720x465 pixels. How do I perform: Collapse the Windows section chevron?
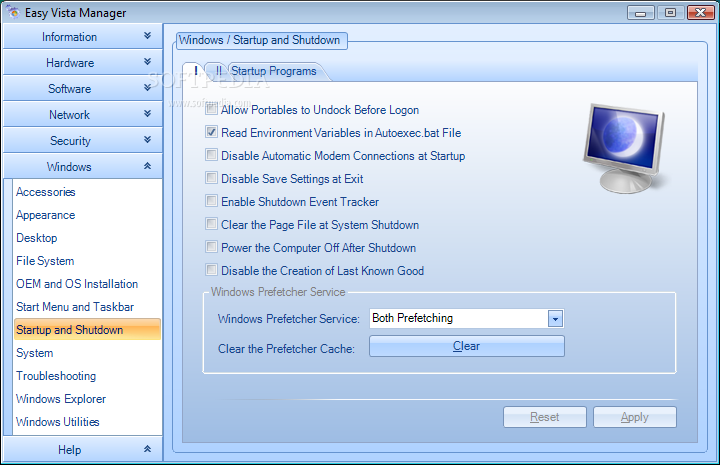click(x=147, y=166)
